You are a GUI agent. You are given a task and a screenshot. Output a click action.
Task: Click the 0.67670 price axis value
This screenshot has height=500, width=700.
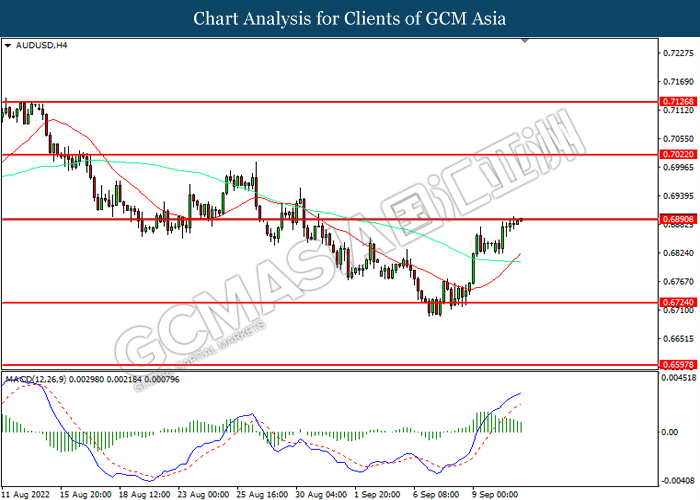coord(679,282)
